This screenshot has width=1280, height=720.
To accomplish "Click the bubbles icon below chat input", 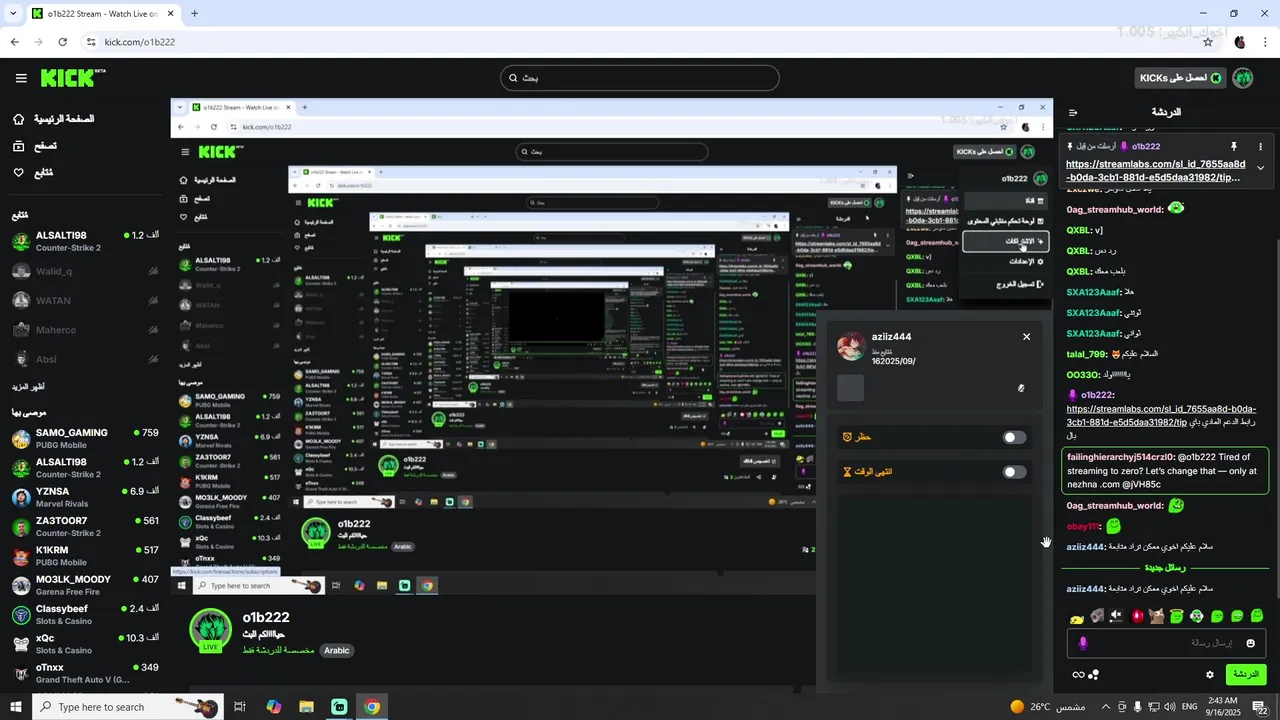I will (1094, 675).
